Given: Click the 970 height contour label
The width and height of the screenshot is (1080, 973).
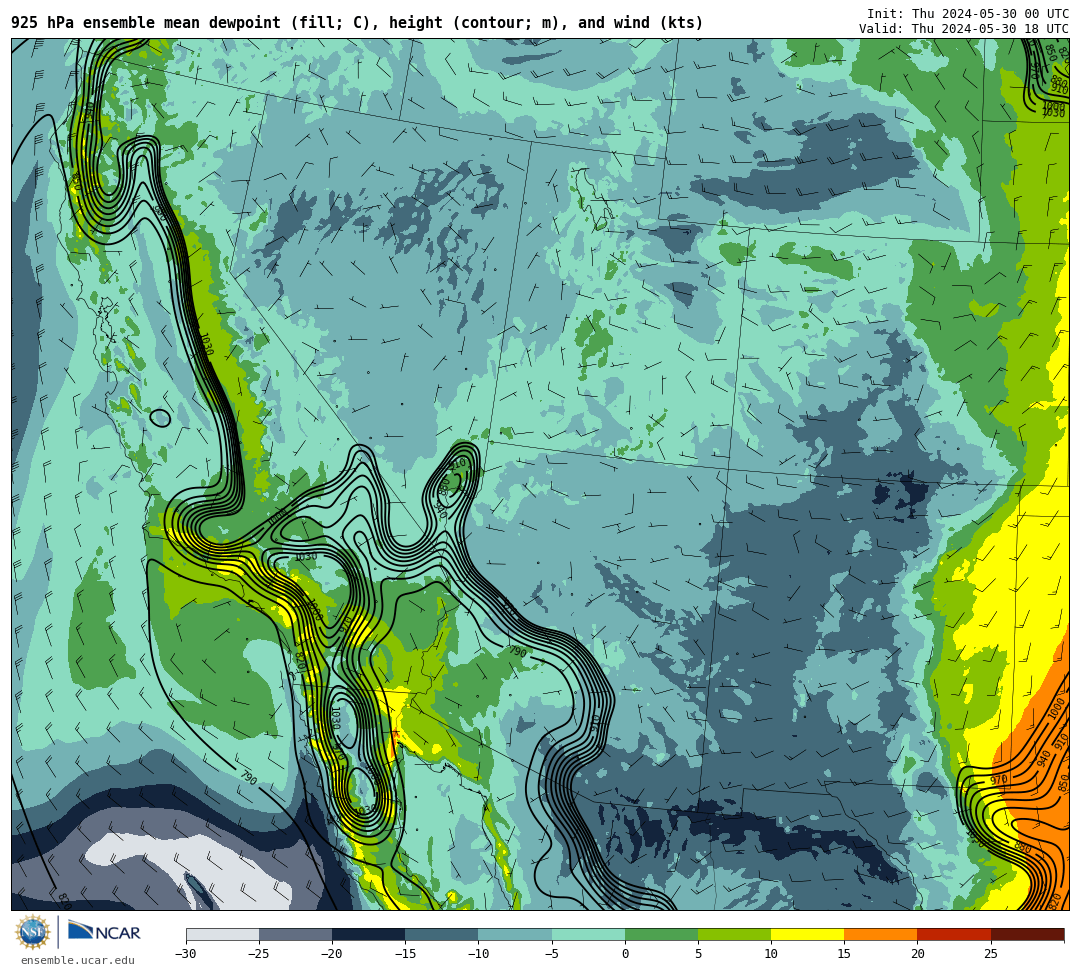Looking at the screenshot, I should [999, 780].
